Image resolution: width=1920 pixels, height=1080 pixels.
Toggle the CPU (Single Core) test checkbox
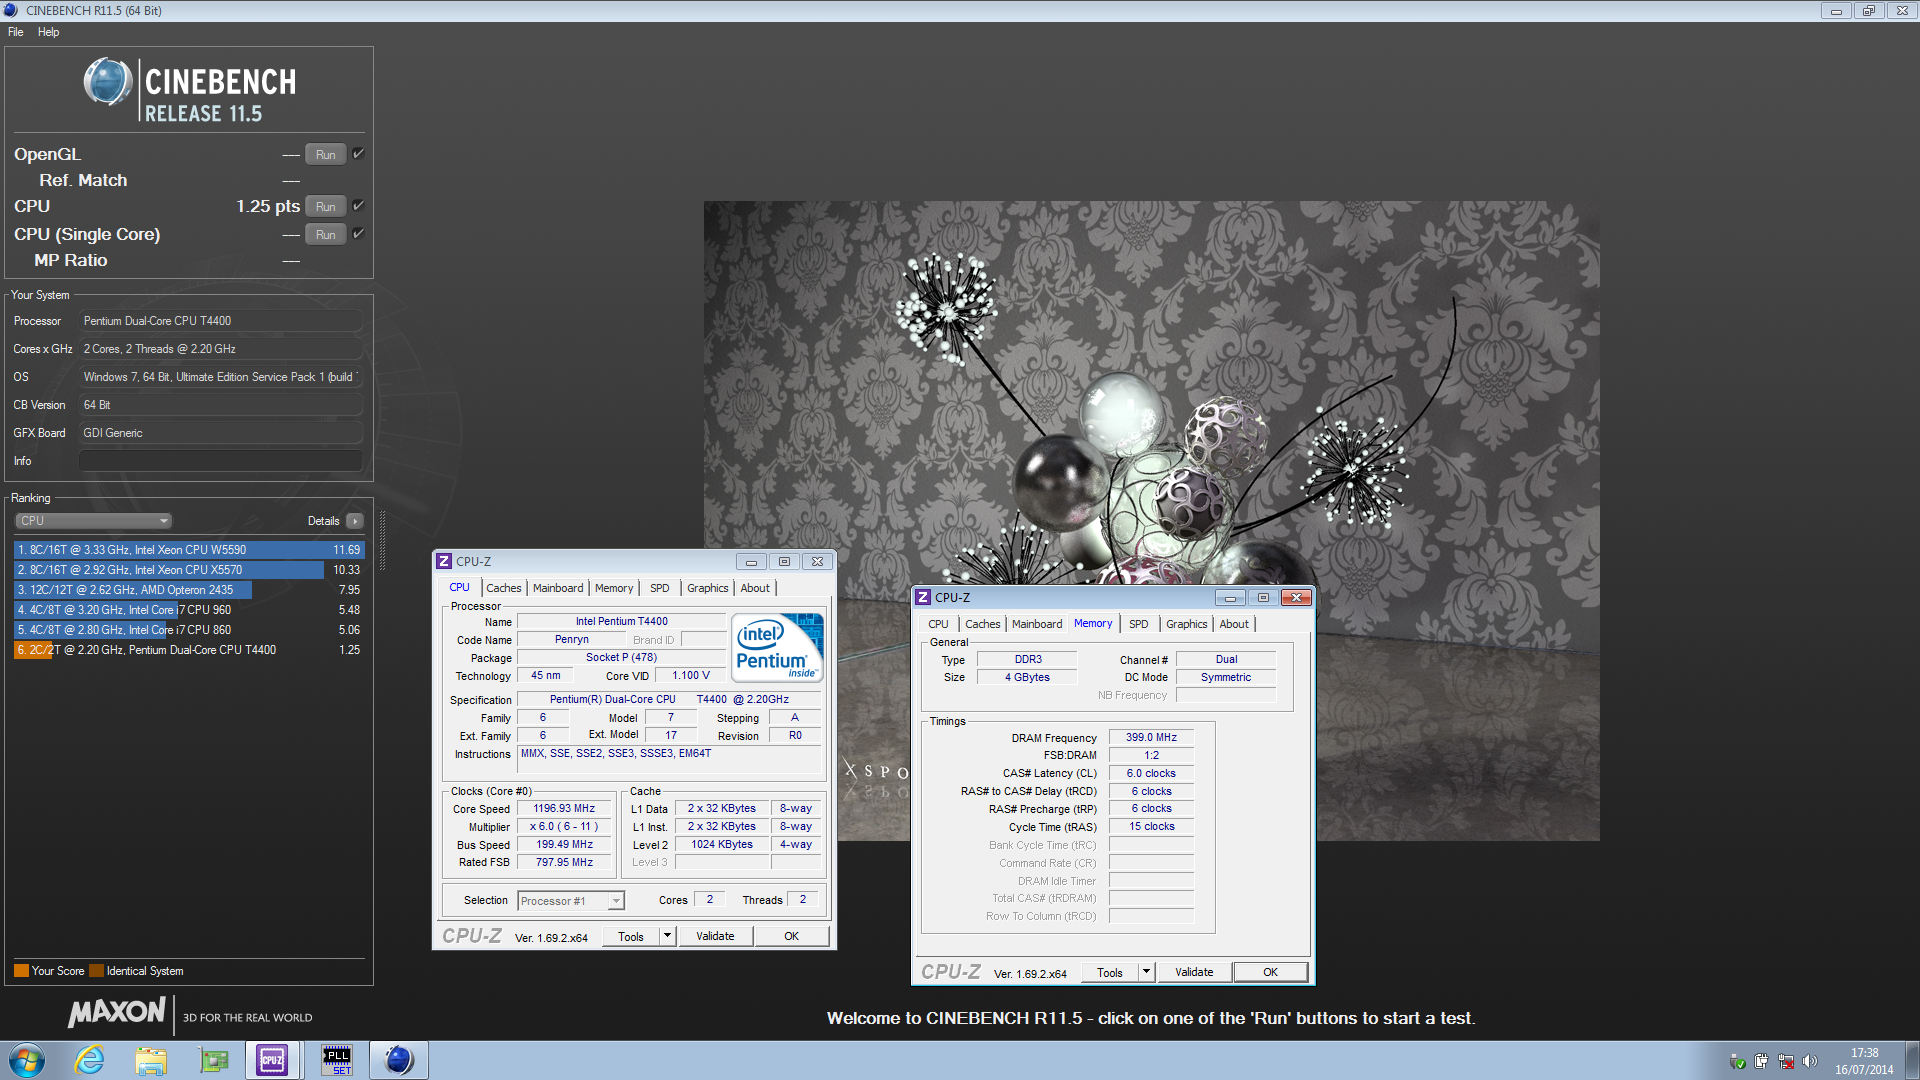click(358, 233)
